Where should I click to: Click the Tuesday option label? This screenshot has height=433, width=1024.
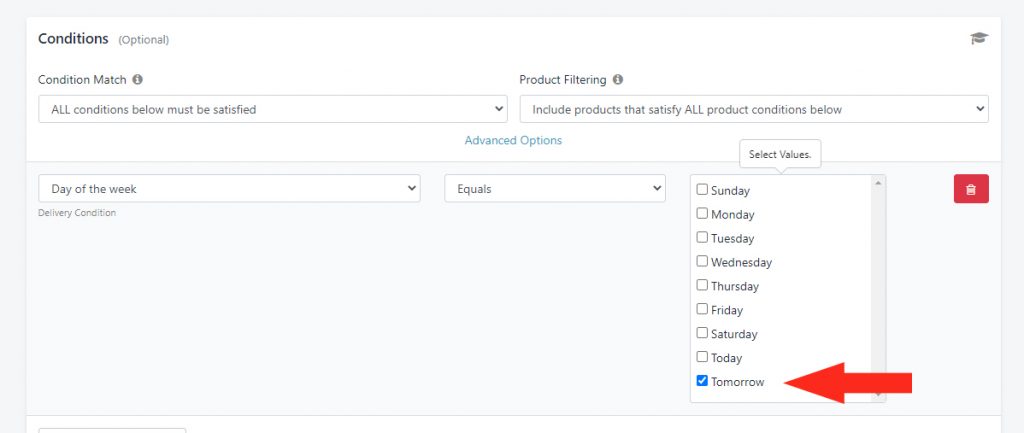[732, 238]
